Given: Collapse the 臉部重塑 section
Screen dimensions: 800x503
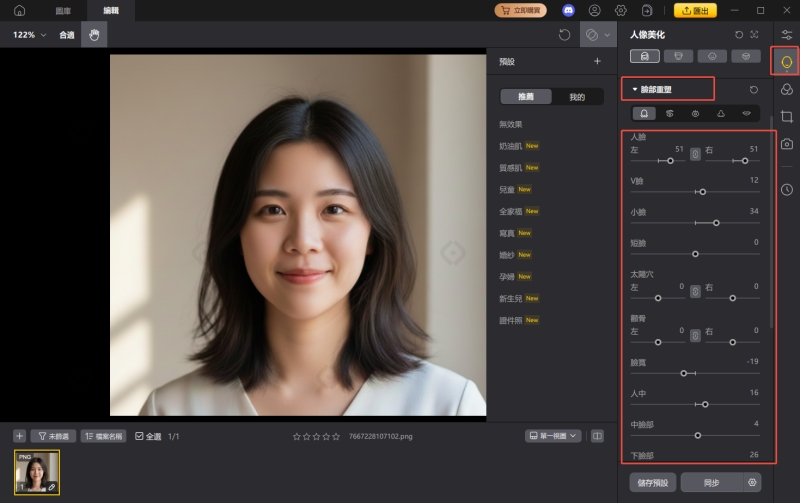Looking at the screenshot, I should [635, 90].
